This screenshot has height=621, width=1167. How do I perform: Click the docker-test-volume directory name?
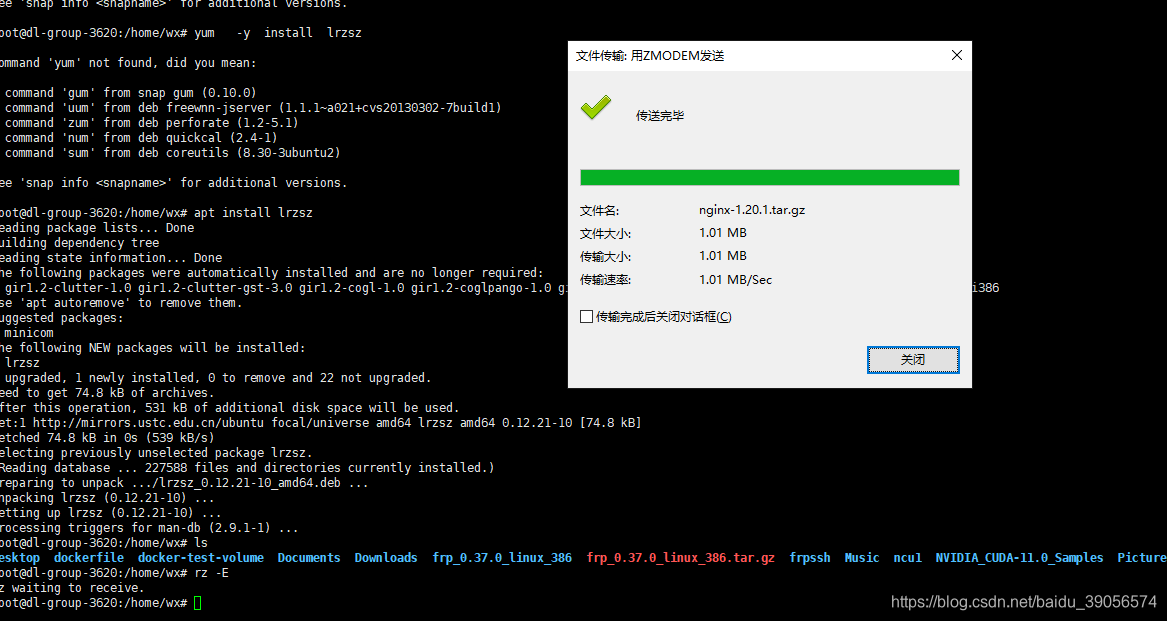click(201, 558)
